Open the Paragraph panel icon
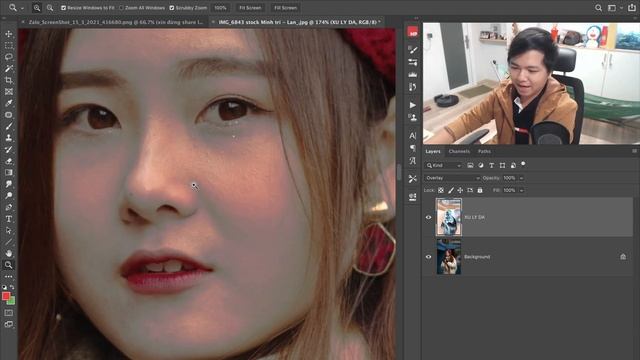 coord(413,148)
